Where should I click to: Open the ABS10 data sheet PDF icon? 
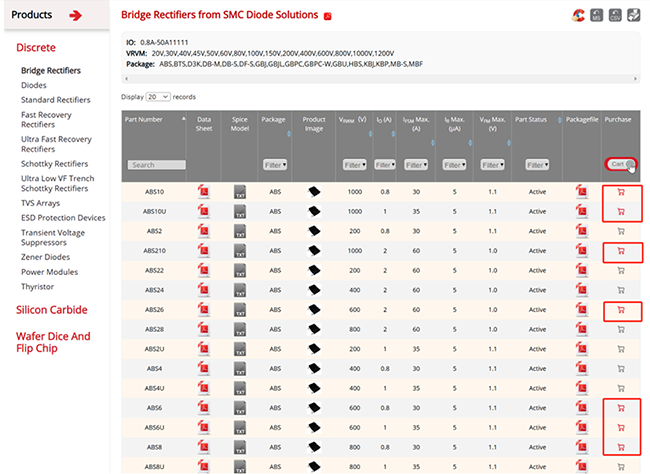click(204, 192)
